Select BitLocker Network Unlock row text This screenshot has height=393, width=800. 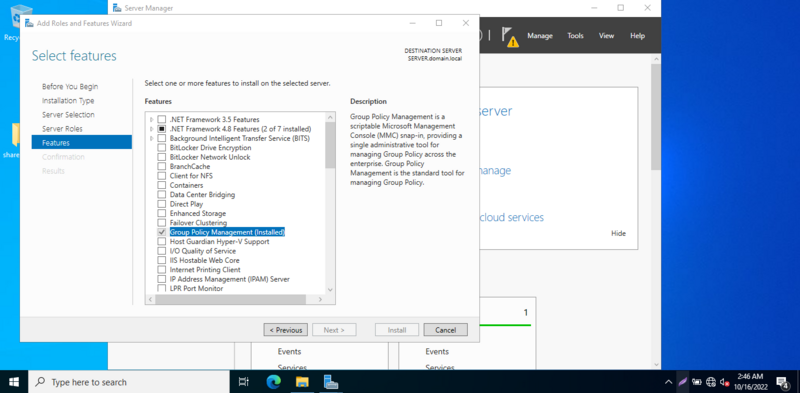point(210,157)
